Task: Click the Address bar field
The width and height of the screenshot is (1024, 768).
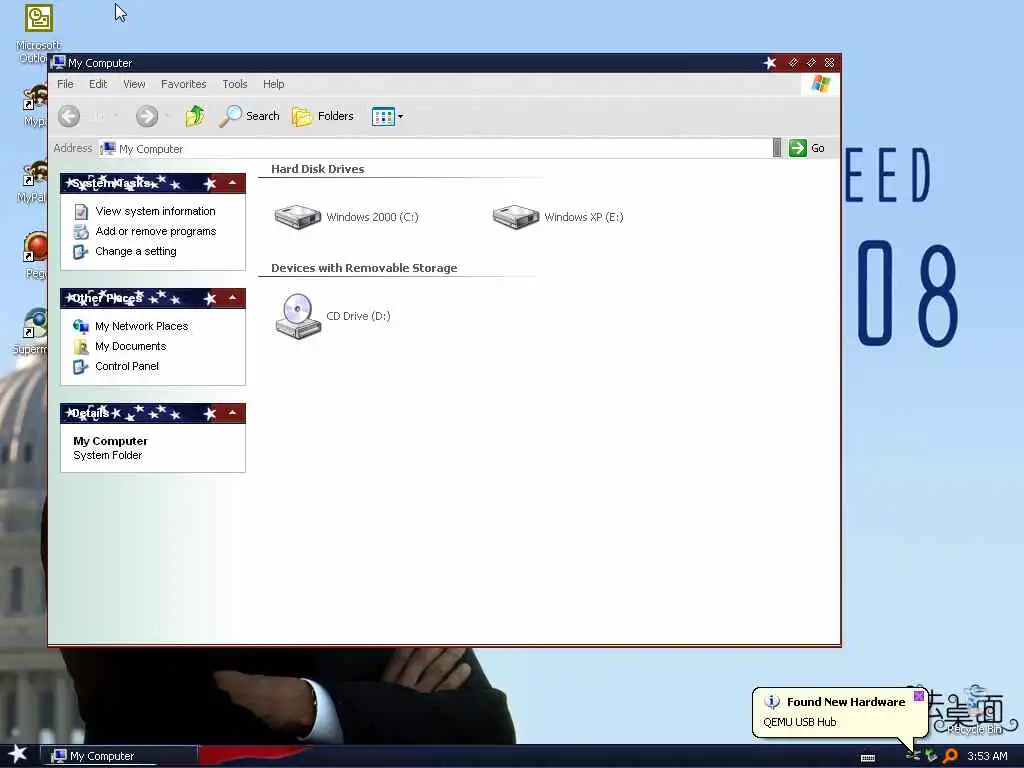Action: click(x=435, y=149)
